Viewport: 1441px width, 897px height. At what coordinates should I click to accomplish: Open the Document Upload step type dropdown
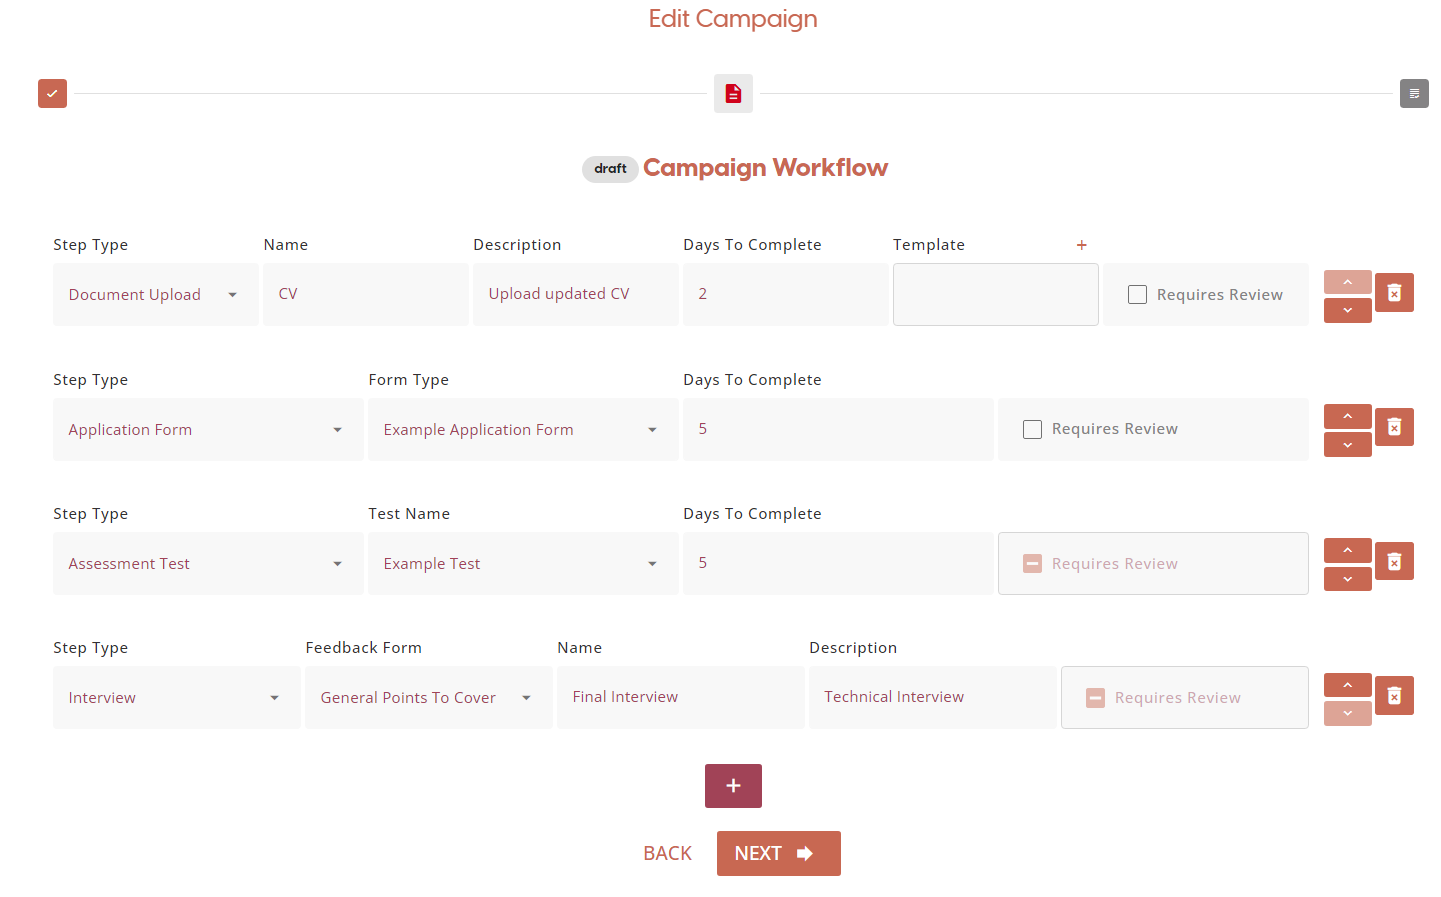tap(155, 295)
